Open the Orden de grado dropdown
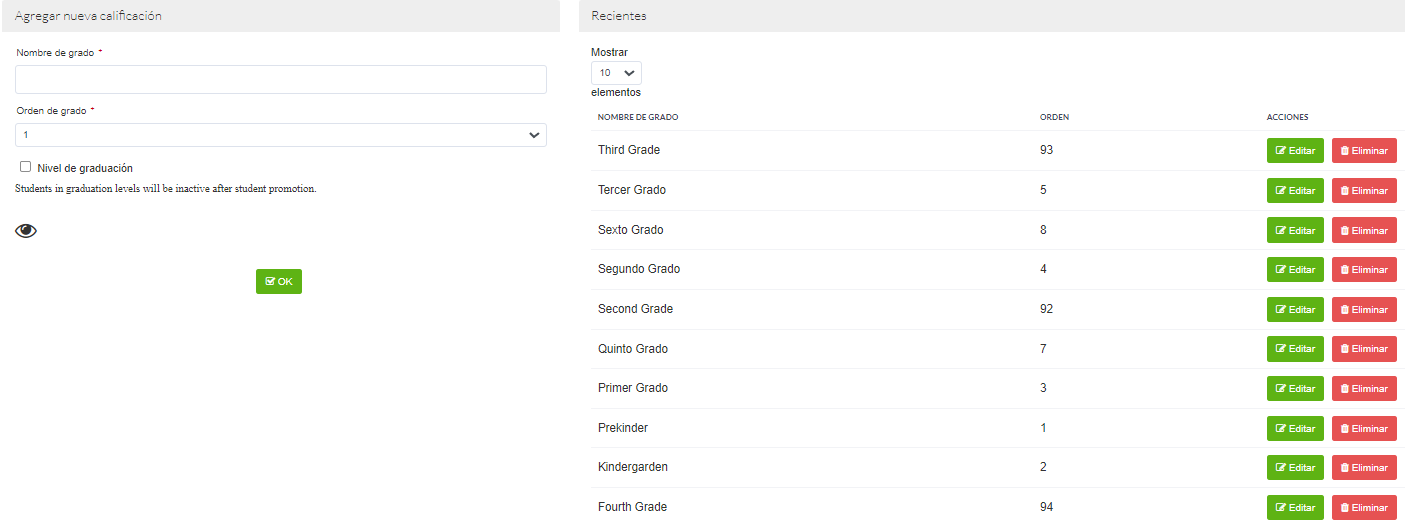 click(280, 135)
